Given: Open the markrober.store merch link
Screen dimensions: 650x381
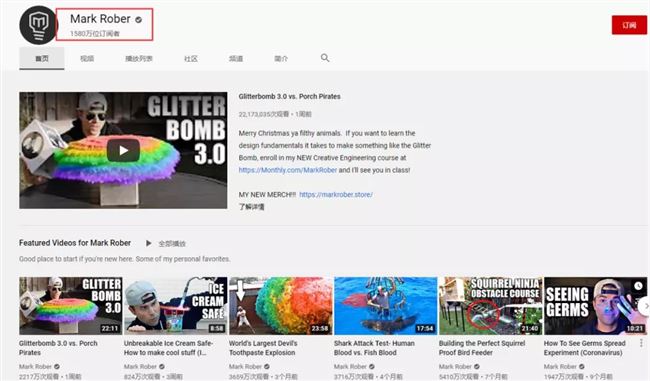Looking at the screenshot, I should pyautogui.click(x=336, y=194).
